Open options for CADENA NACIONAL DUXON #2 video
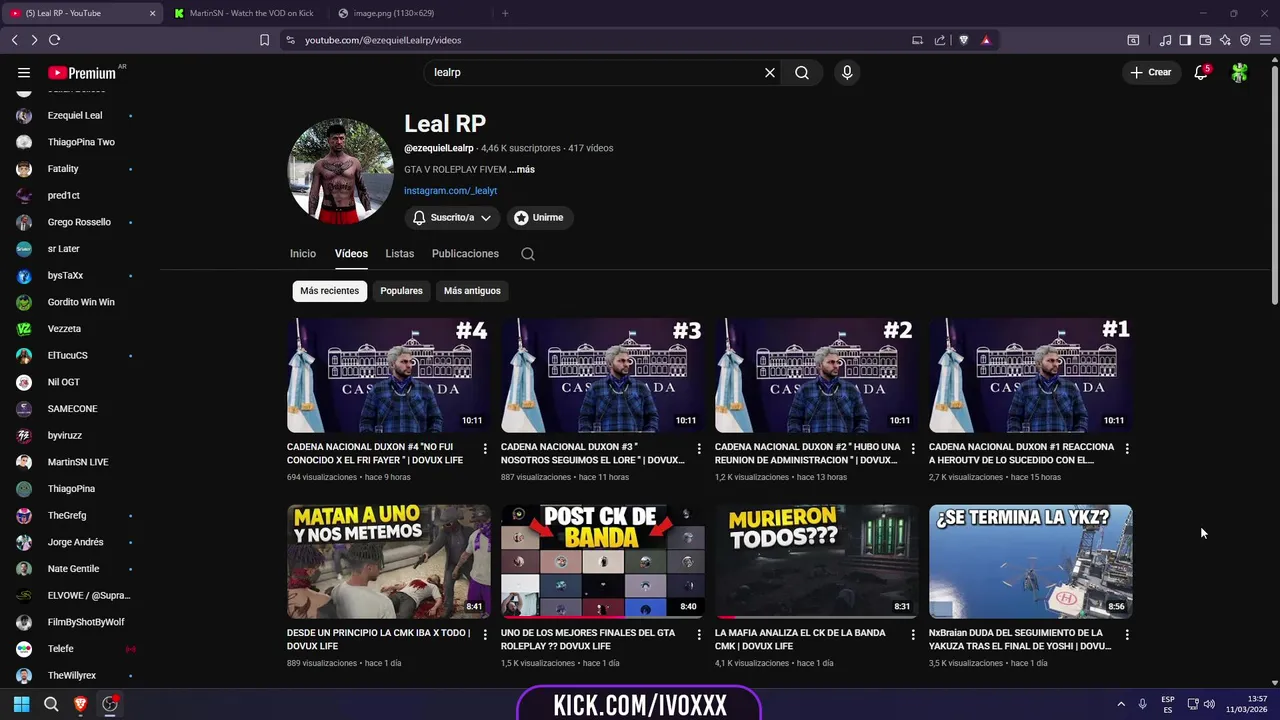This screenshot has height=720, width=1280. pyautogui.click(x=913, y=449)
